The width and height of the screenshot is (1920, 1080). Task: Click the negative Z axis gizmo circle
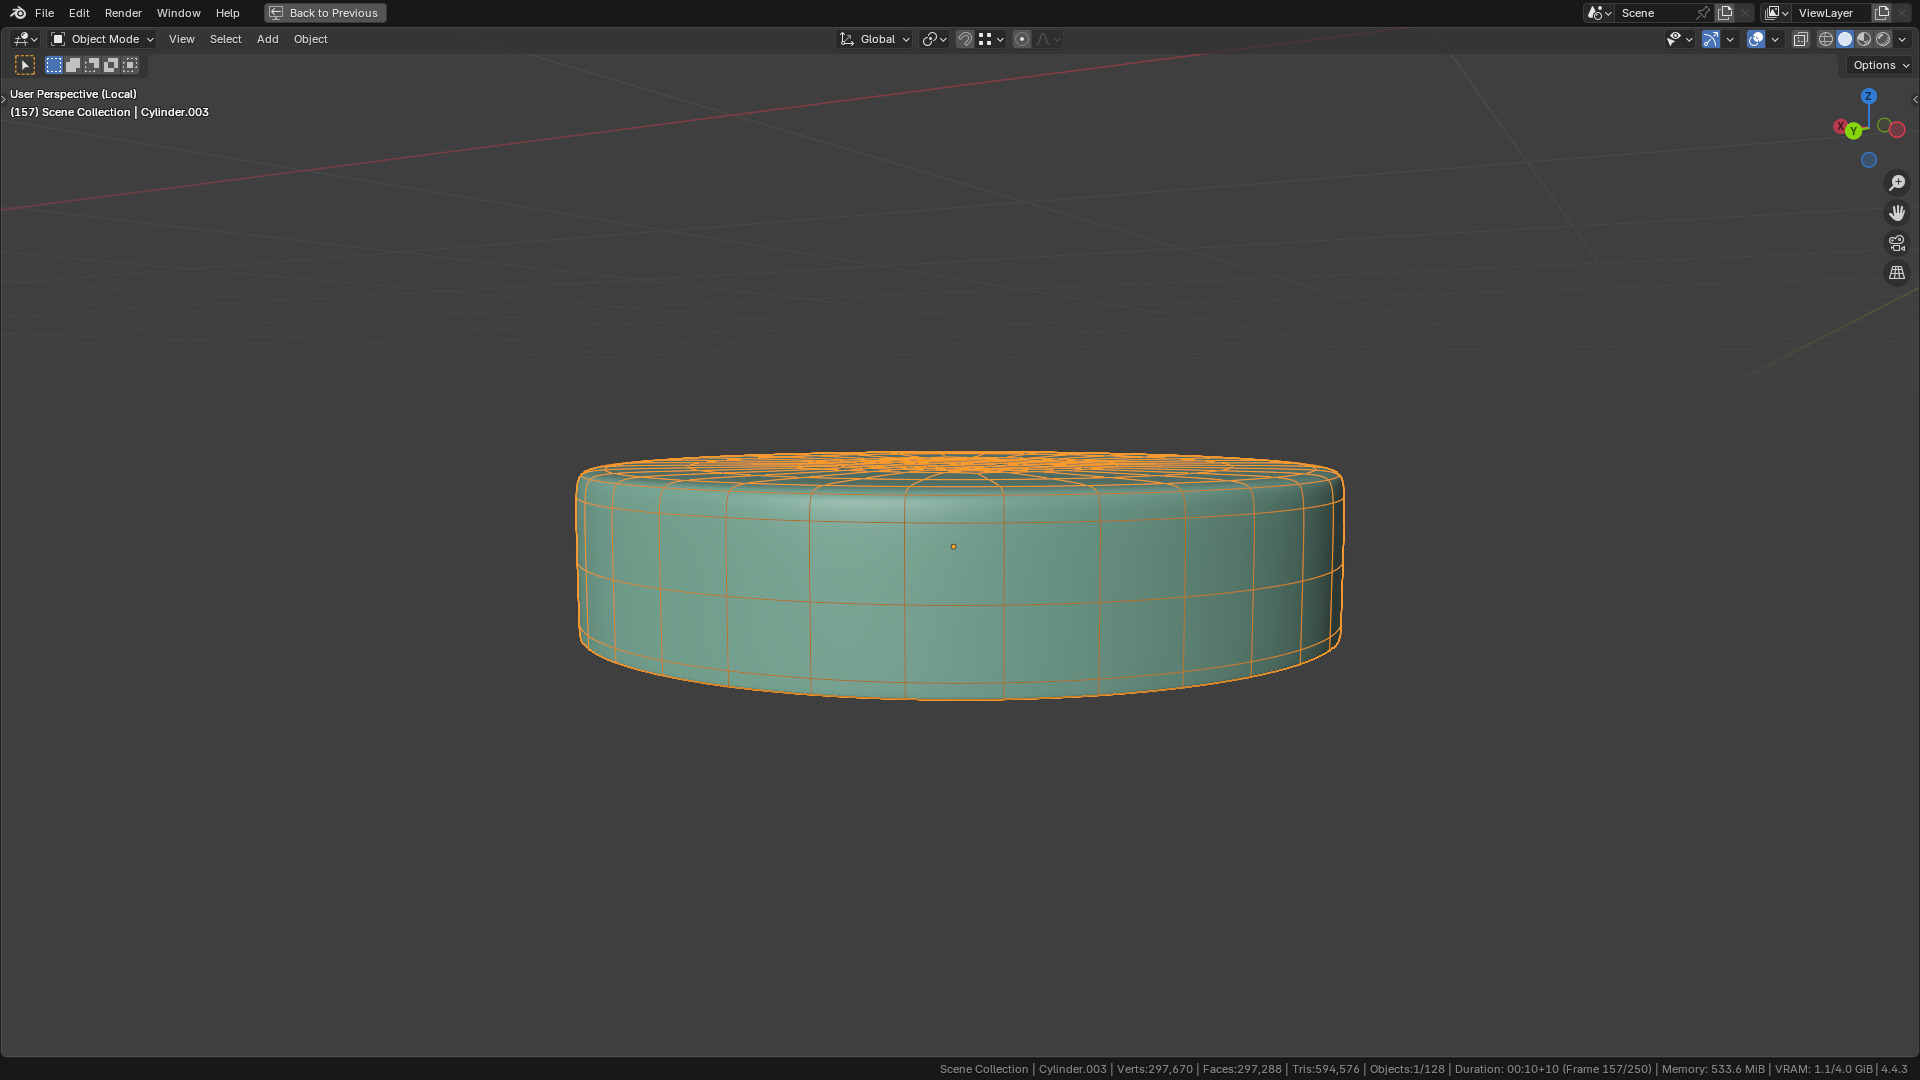[x=1868, y=160]
